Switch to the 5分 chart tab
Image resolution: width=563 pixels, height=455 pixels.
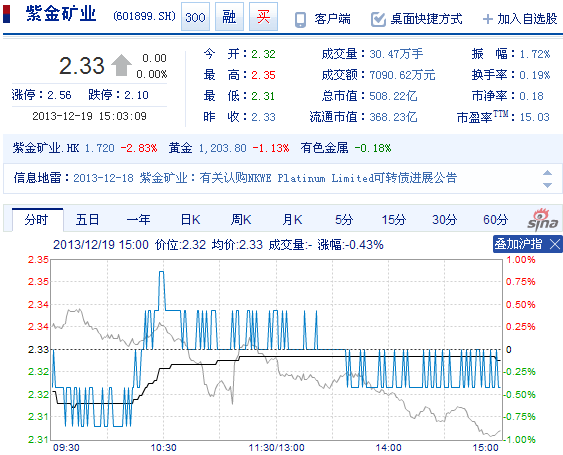click(344, 220)
